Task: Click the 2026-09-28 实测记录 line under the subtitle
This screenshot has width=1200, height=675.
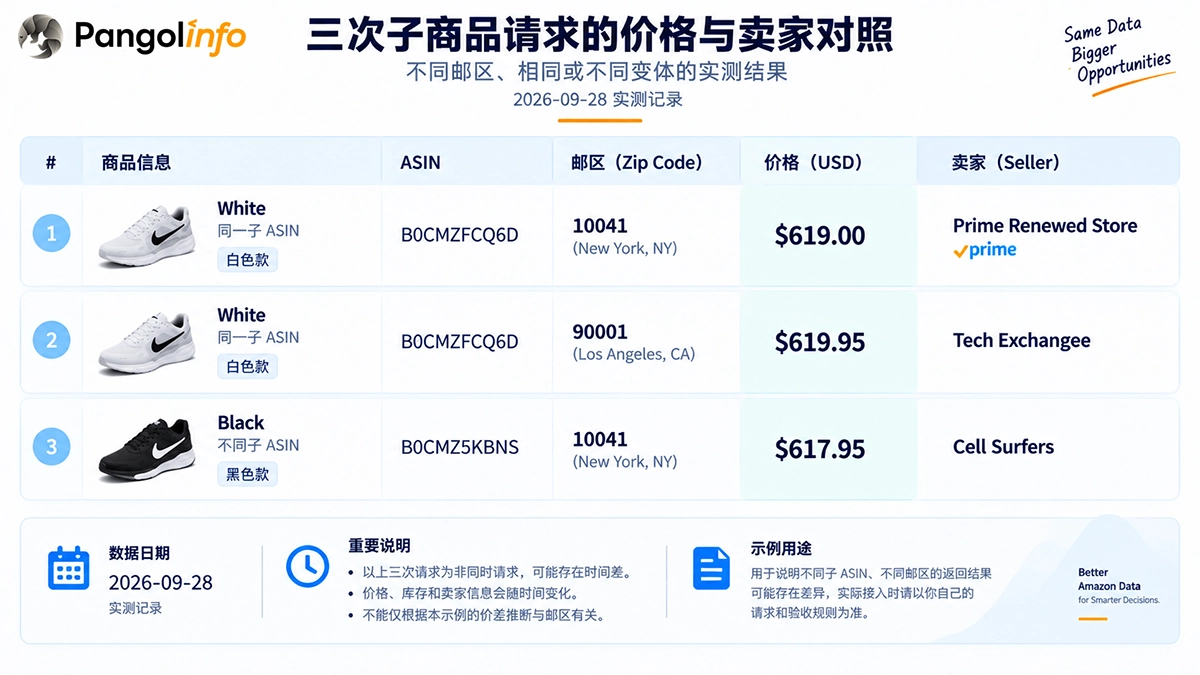Action: 598,100
